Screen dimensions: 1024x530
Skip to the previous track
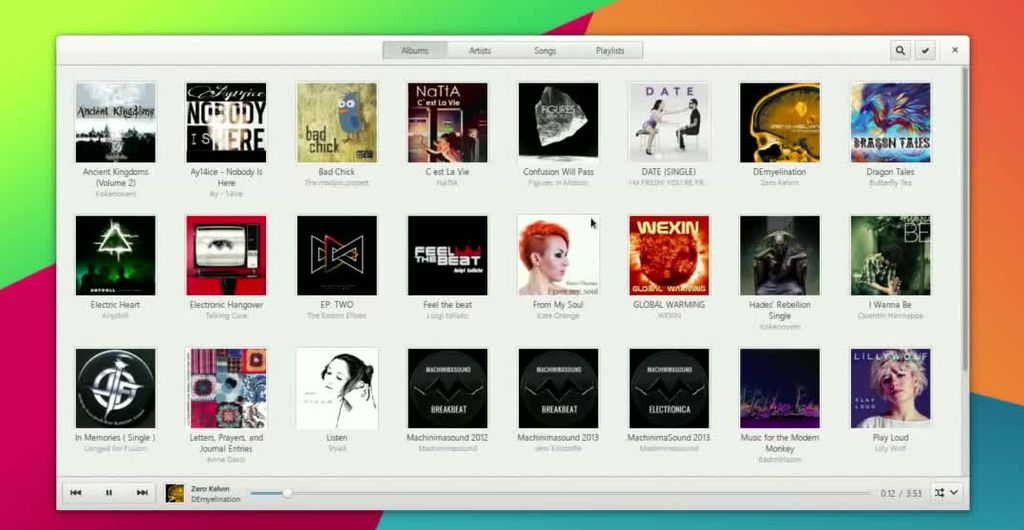pos(76,493)
